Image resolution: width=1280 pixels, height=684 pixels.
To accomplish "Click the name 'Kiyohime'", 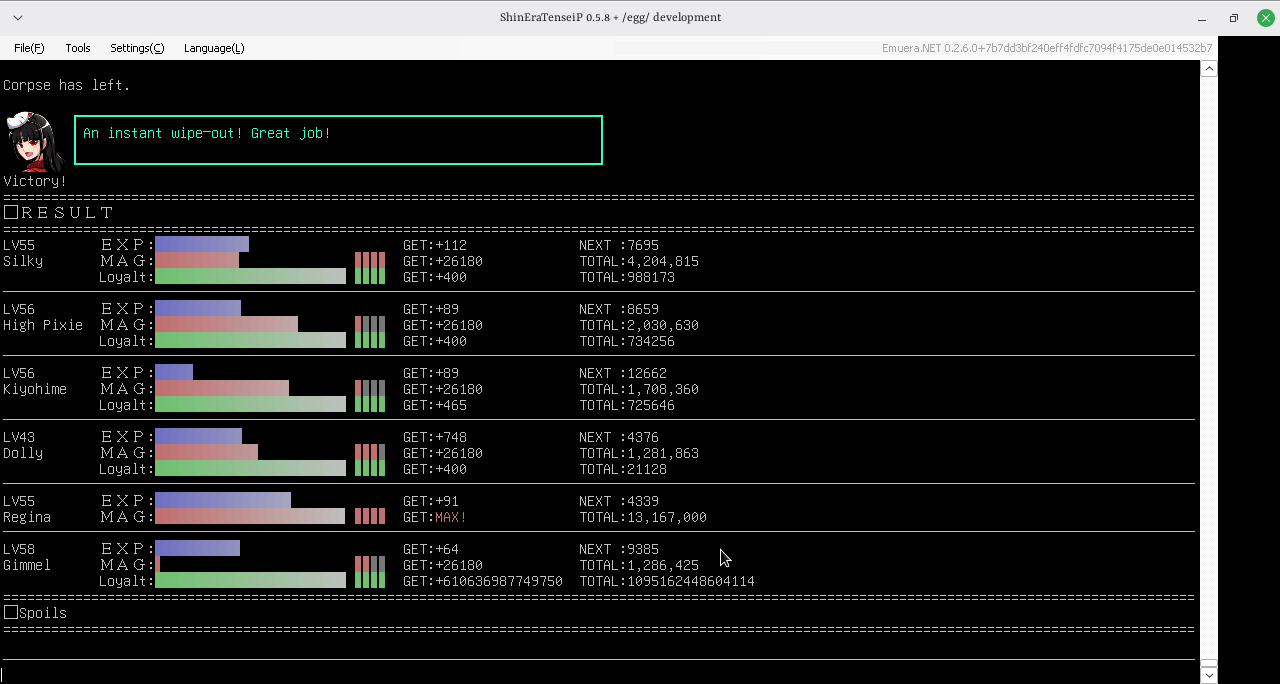I will coord(35,389).
